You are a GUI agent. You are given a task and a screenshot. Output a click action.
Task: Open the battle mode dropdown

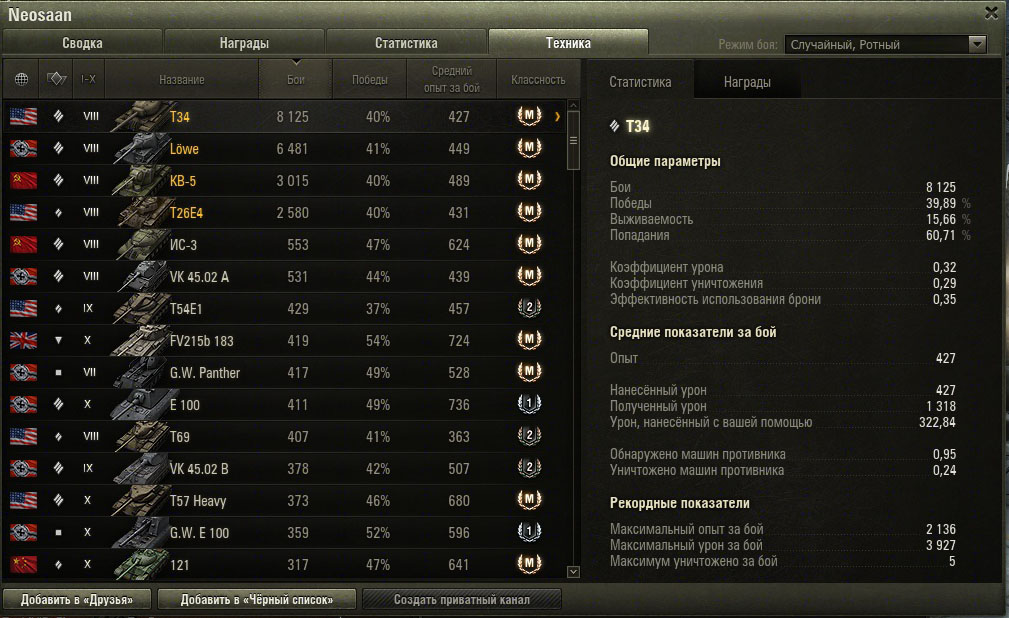pos(977,44)
